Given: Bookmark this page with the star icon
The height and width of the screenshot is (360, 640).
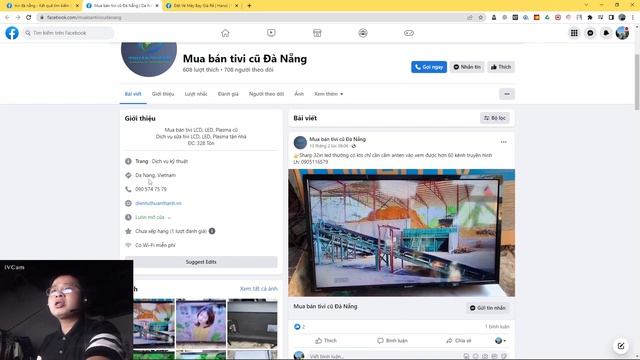Looking at the screenshot, I should pyautogui.click(x=481, y=18).
